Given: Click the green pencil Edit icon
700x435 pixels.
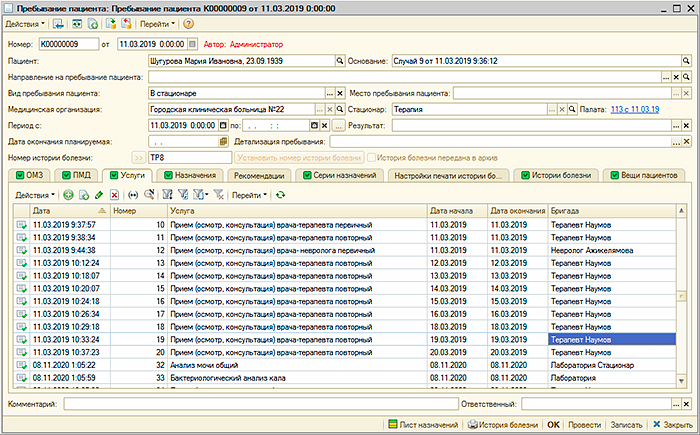Looking at the screenshot, I should tap(99, 194).
